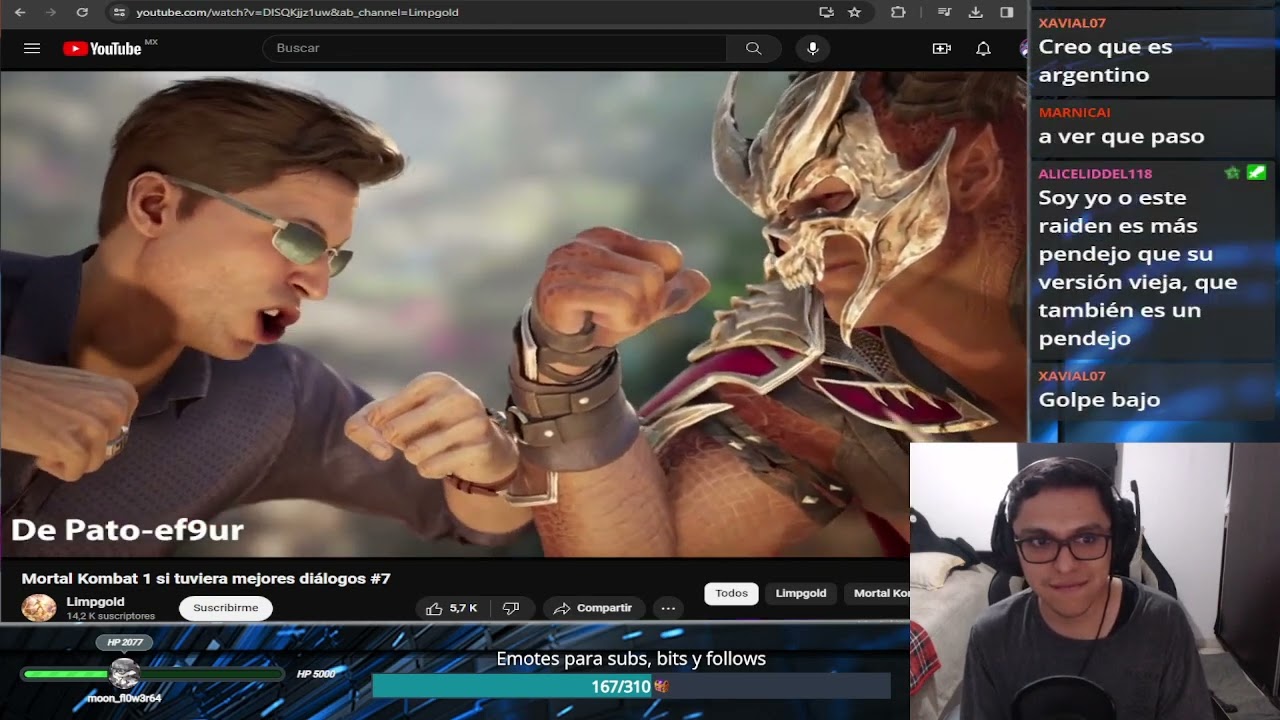Bookmark this page with the star icon
1280x720 pixels.
(x=854, y=12)
